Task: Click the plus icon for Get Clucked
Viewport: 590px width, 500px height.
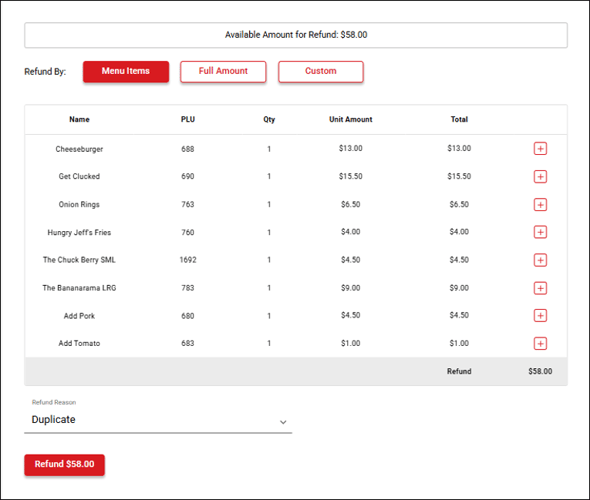Action: click(x=540, y=176)
